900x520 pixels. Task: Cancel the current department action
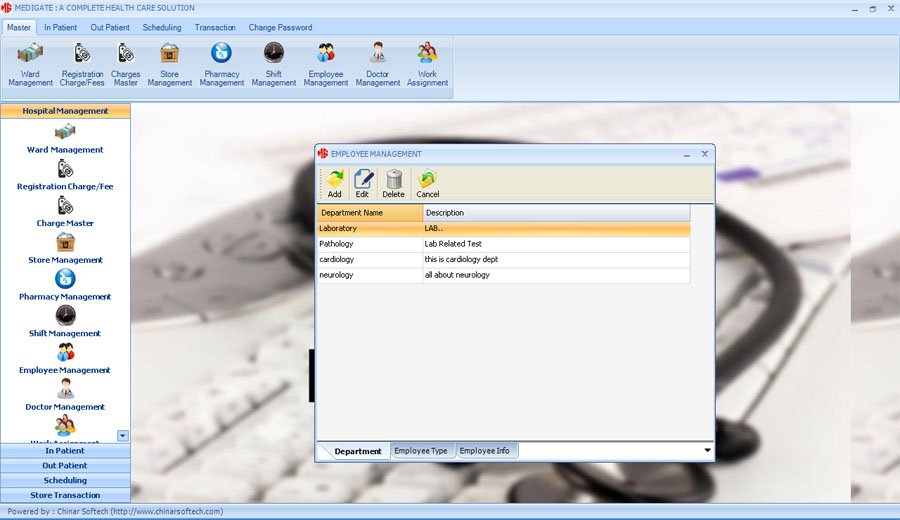428,184
